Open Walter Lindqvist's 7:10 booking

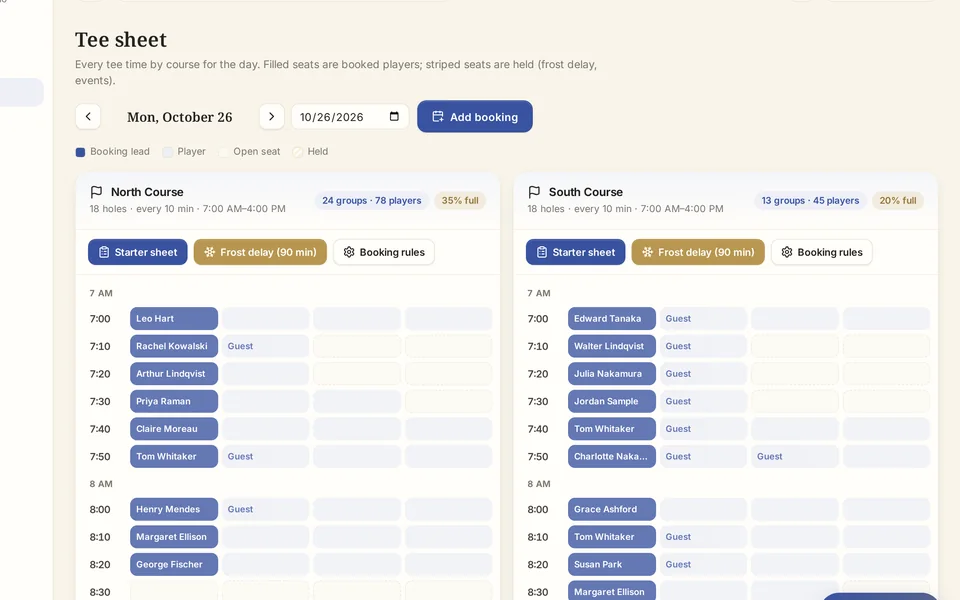[612, 346]
